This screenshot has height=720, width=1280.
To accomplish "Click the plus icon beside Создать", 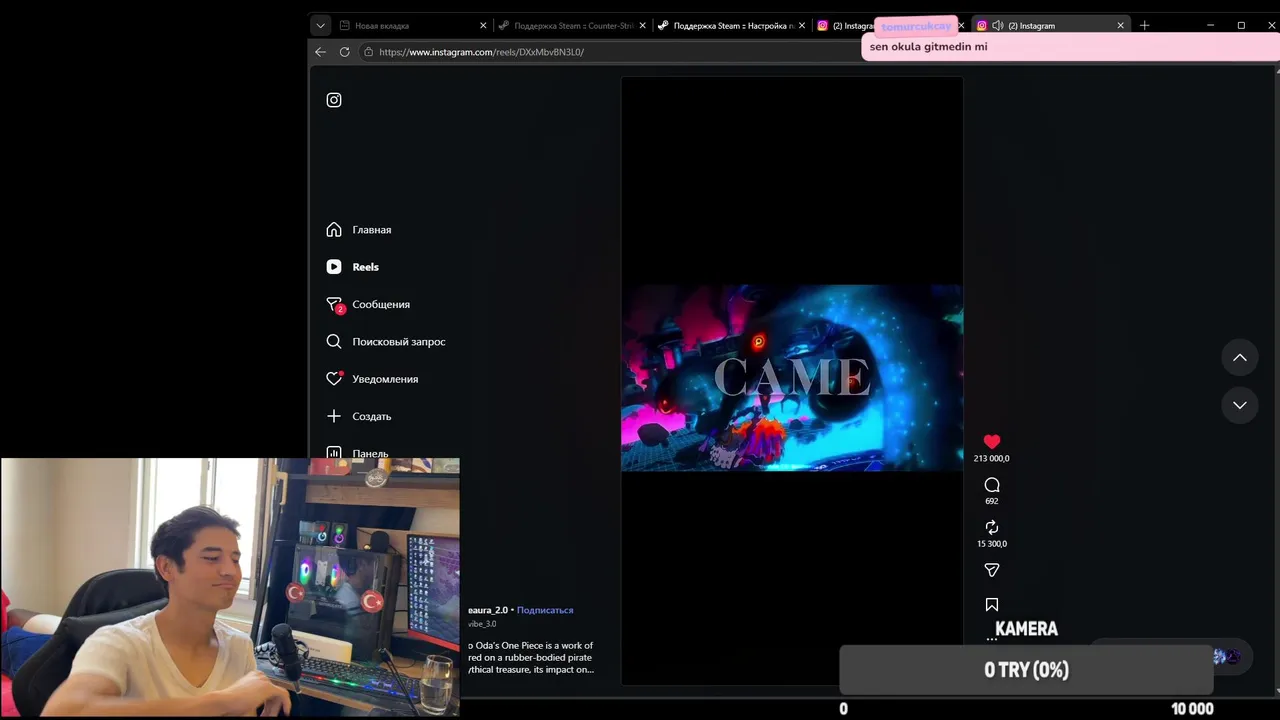I will coord(334,416).
